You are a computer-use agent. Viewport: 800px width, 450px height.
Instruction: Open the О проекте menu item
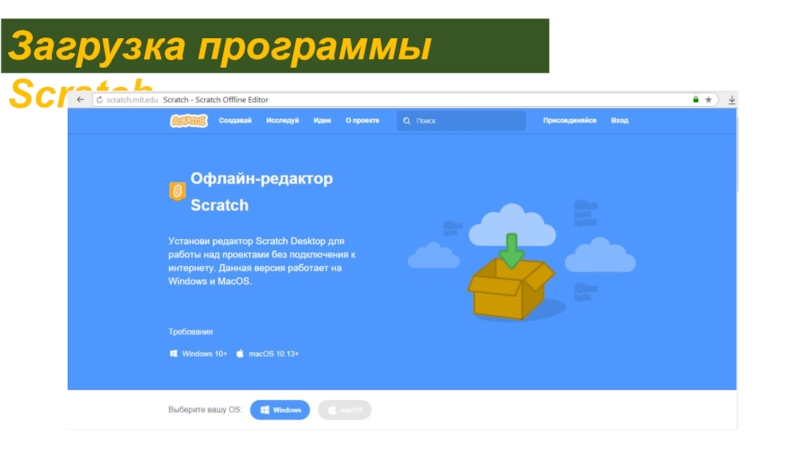362,120
